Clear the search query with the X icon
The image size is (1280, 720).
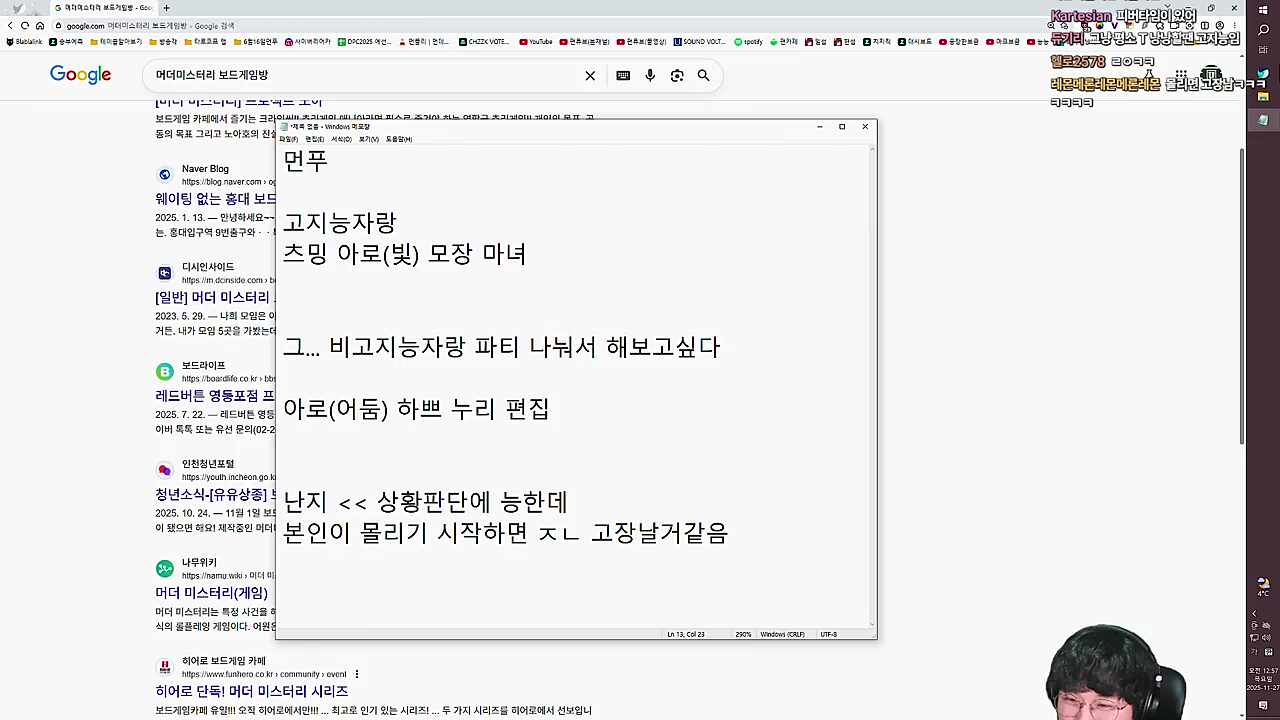pyautogui.click(x=590, y=75)
